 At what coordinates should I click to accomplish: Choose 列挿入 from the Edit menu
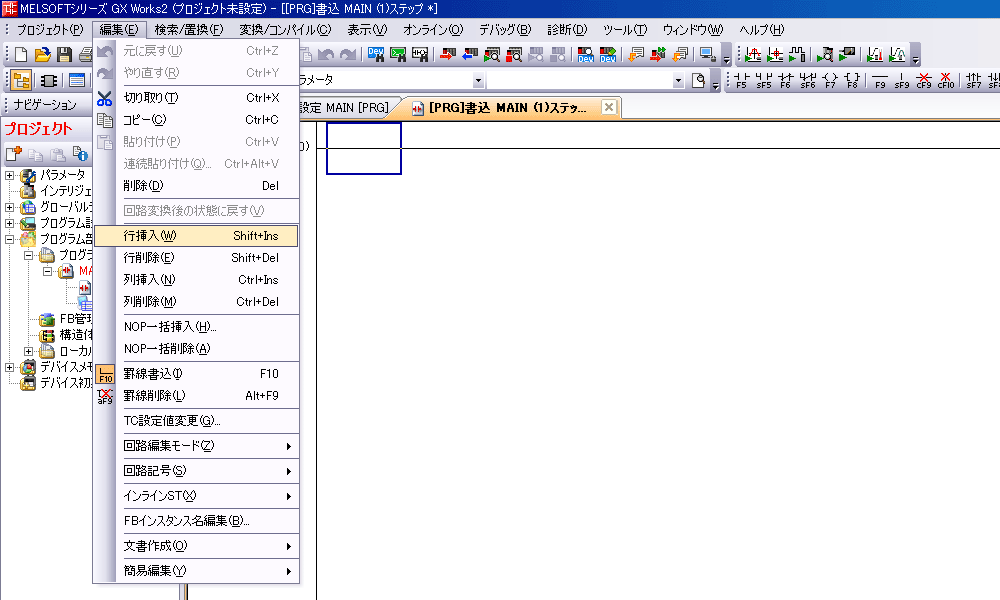(196, 279)
